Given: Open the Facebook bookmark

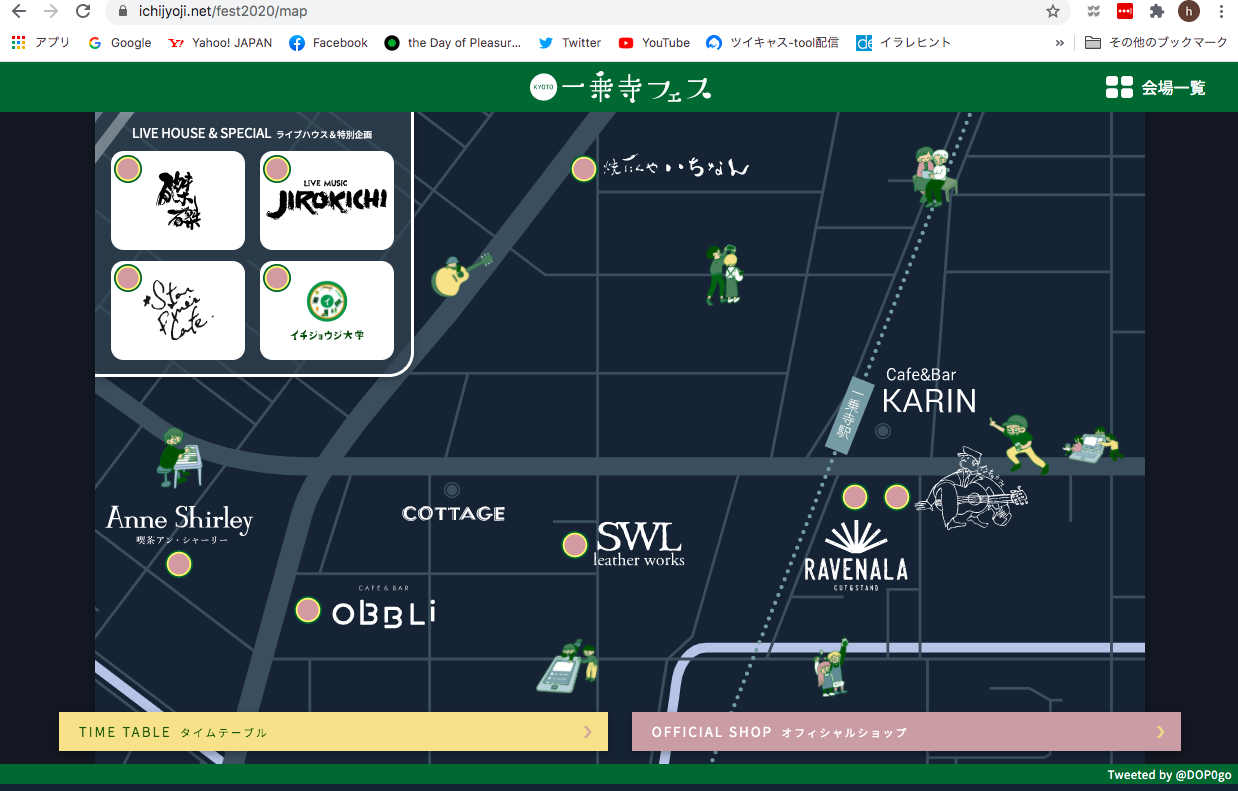Looking at the screenshot, I should point(328,43).
